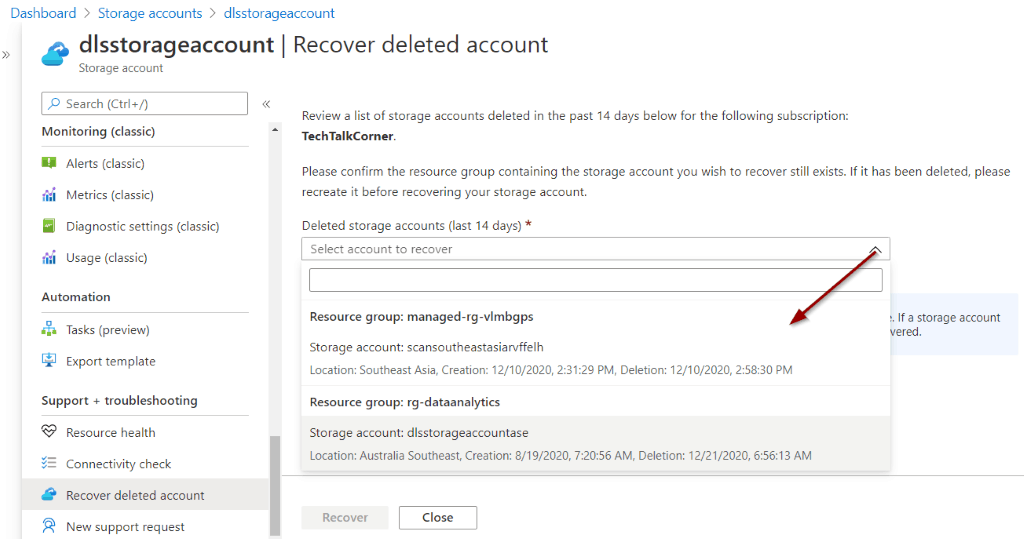Click Resource group: managed-rg-vlmbgps heading
The image size is (1024, 539).
click(421, 317)
